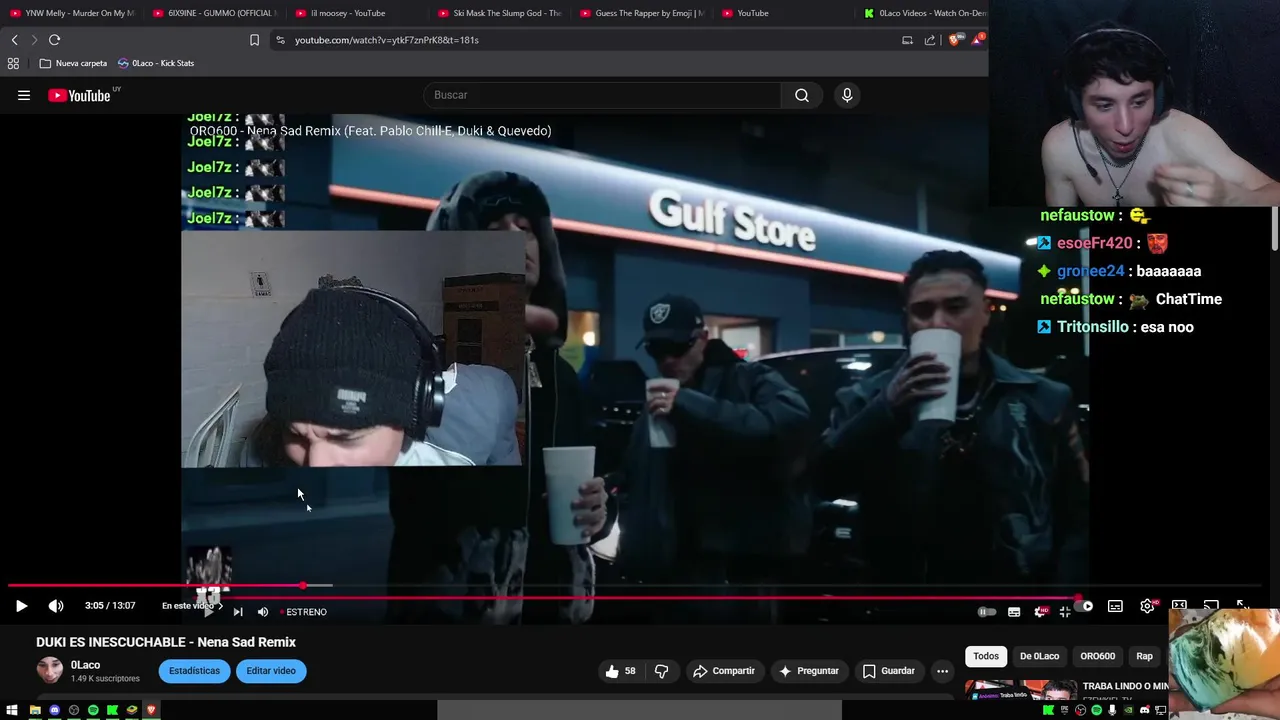Select the Todos filter chip

click(986, 656)
